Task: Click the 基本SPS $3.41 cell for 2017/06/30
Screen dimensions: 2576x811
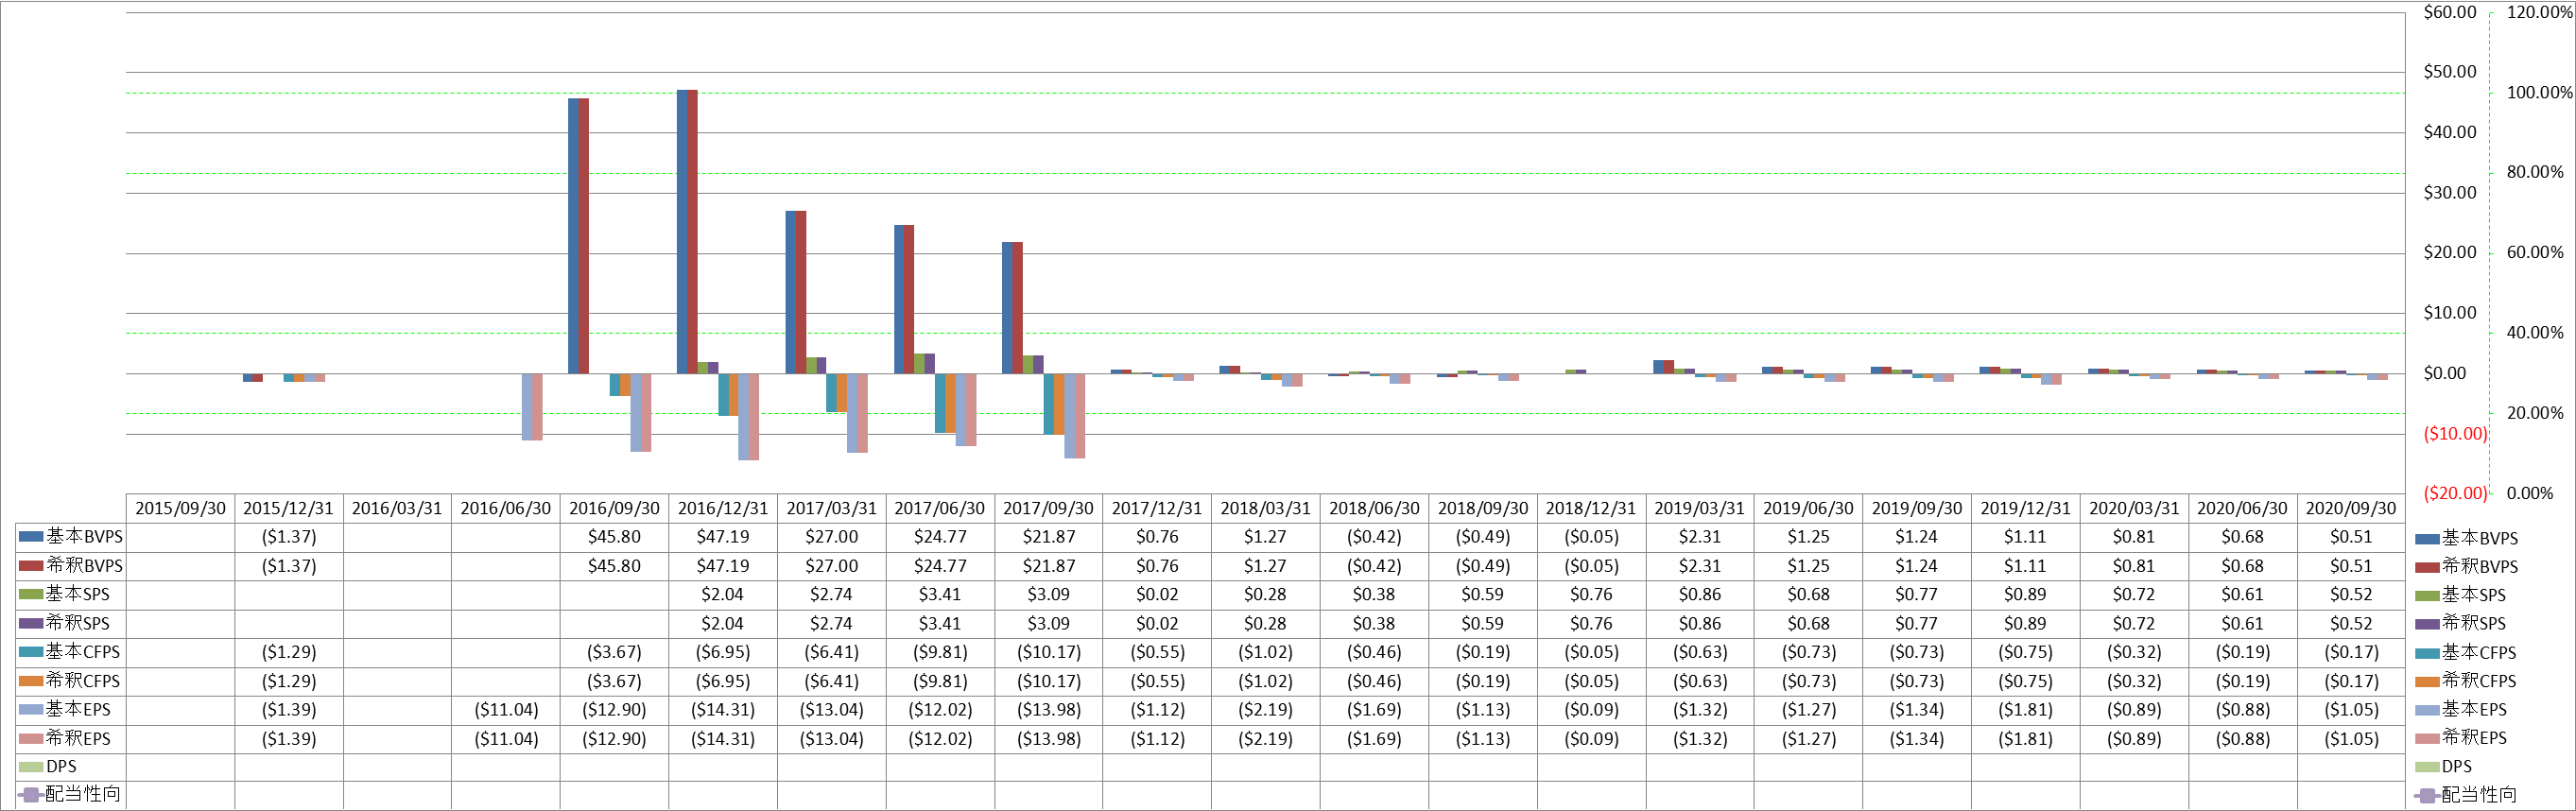Action: pos(940,594)
